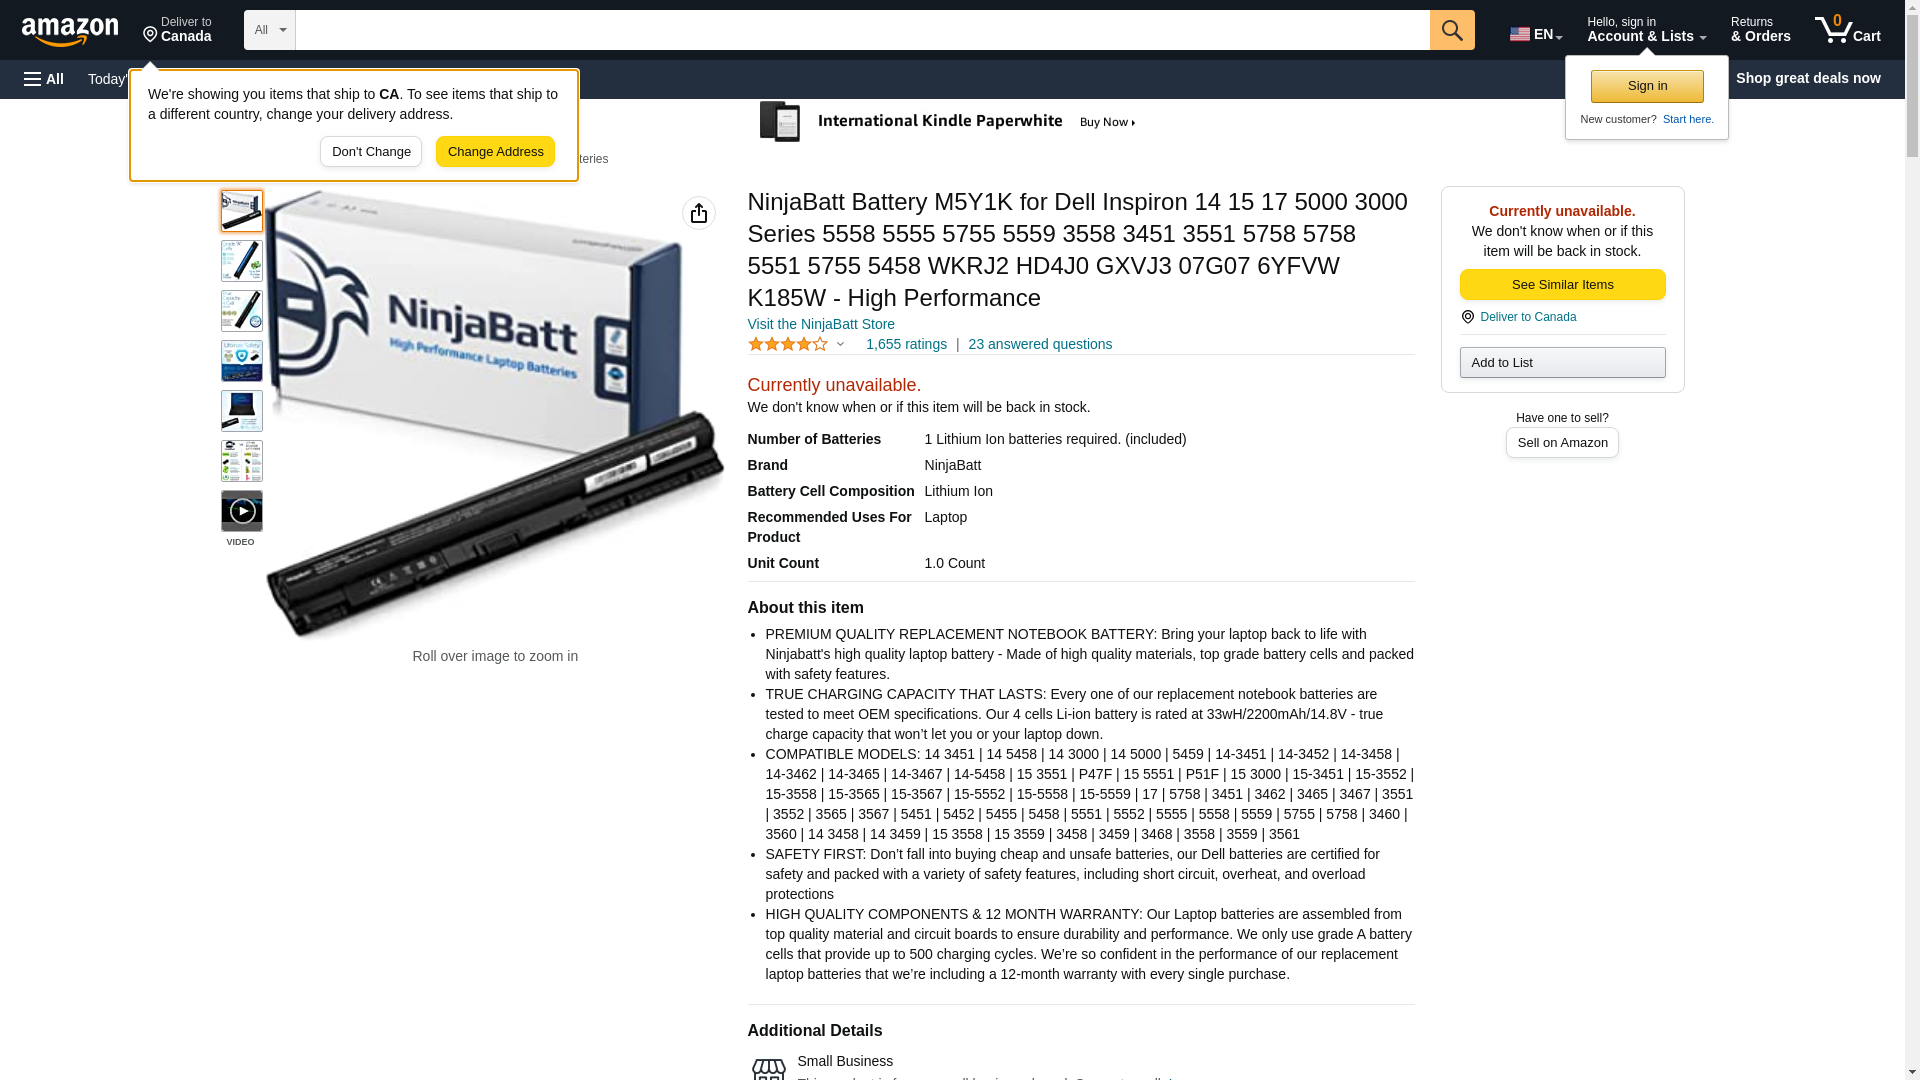Viewport: 1920px width, 1080px height.
Task: Click Shop great deals now
Action: coord(1808,78)
